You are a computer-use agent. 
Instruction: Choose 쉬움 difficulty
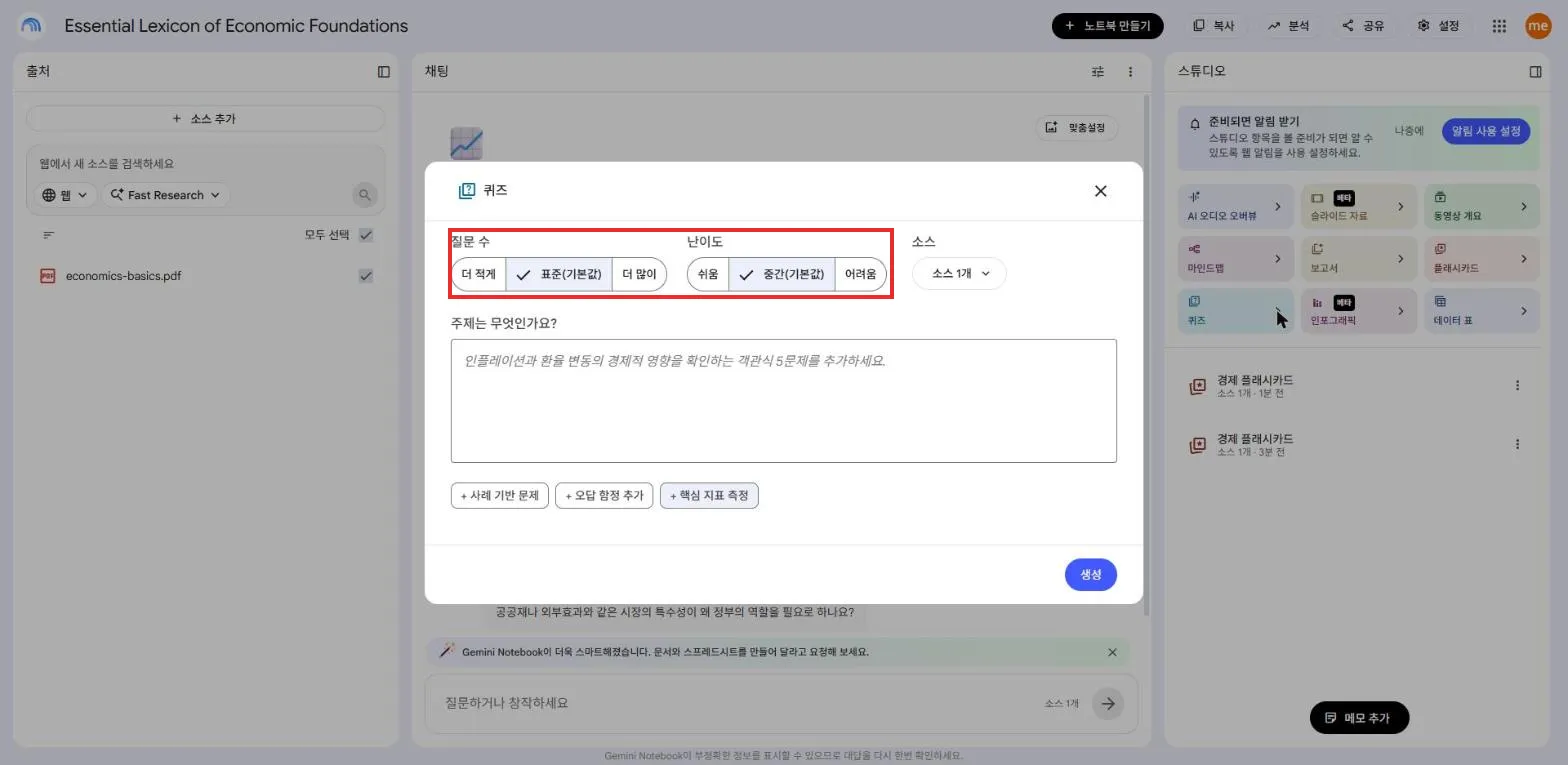coord(708,274)
